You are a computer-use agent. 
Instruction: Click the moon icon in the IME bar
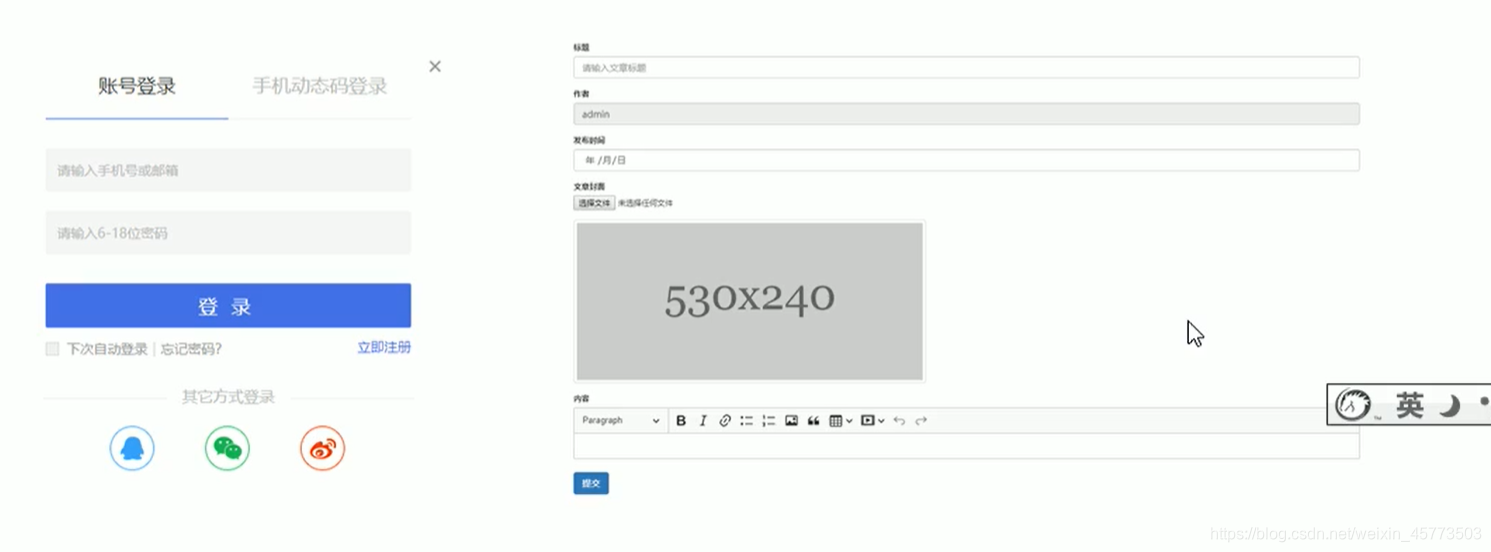click(x=1450, y=405)
